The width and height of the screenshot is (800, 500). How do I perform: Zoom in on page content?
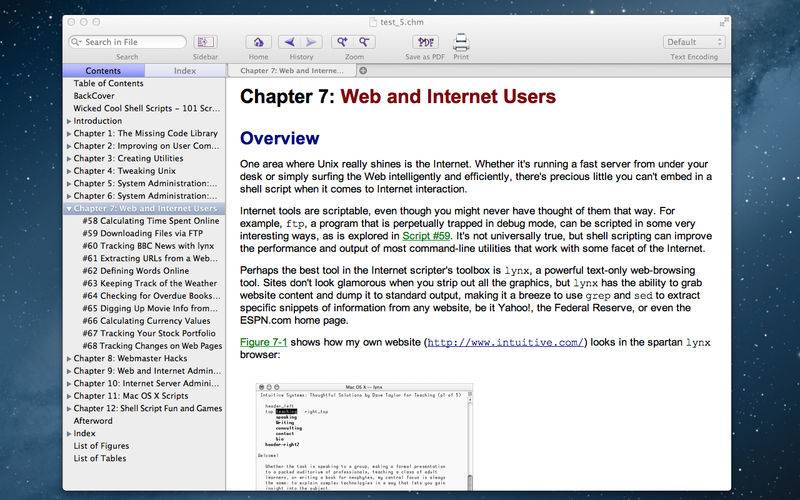pos(342,42)
